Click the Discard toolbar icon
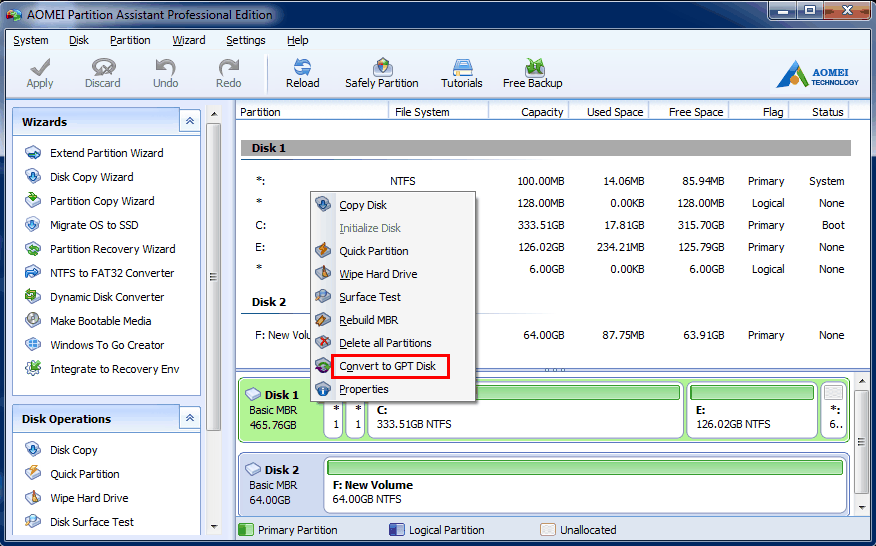The width and height of the screenshot is (876, 546). [103, 68]
